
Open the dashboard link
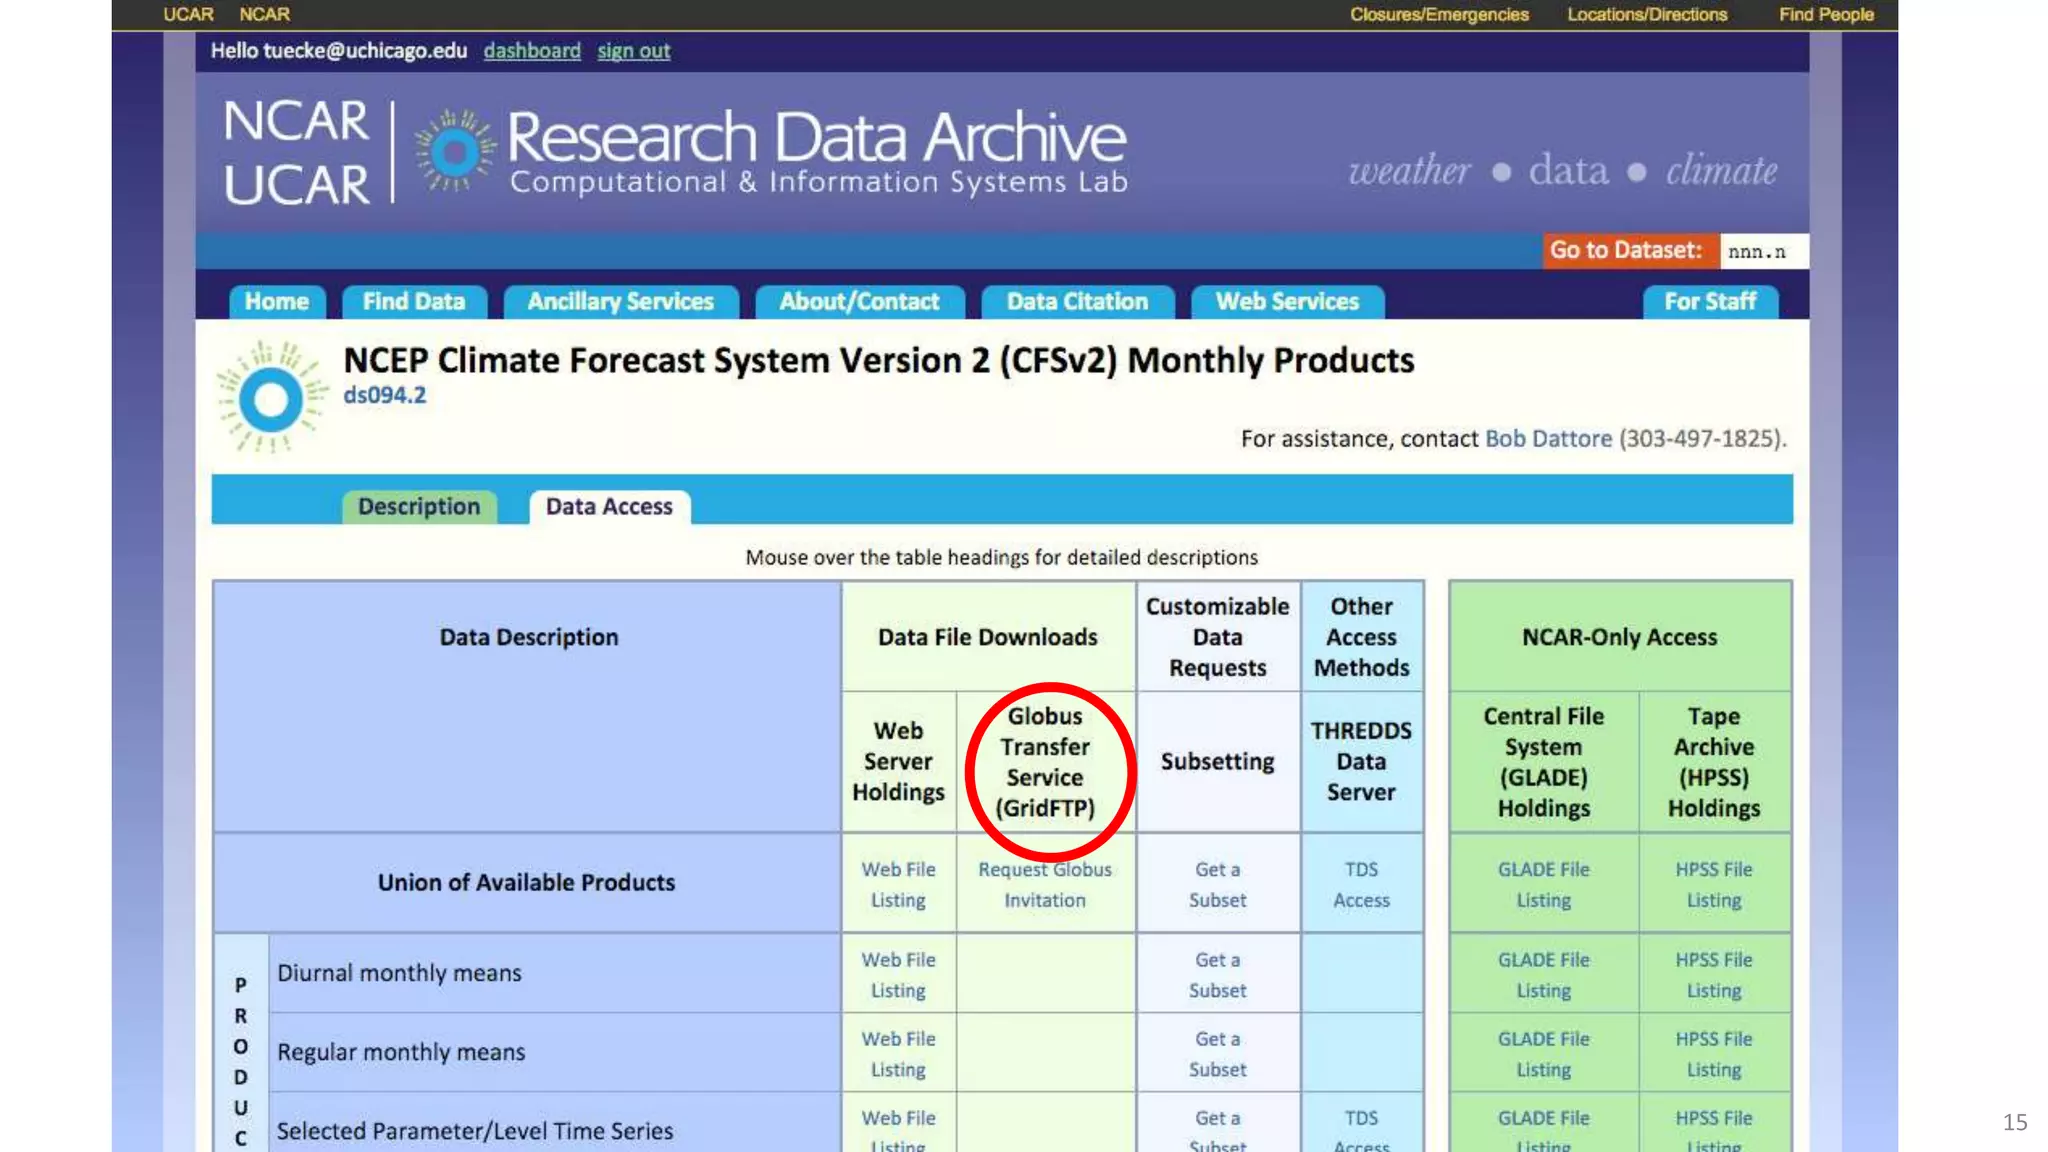532,51
